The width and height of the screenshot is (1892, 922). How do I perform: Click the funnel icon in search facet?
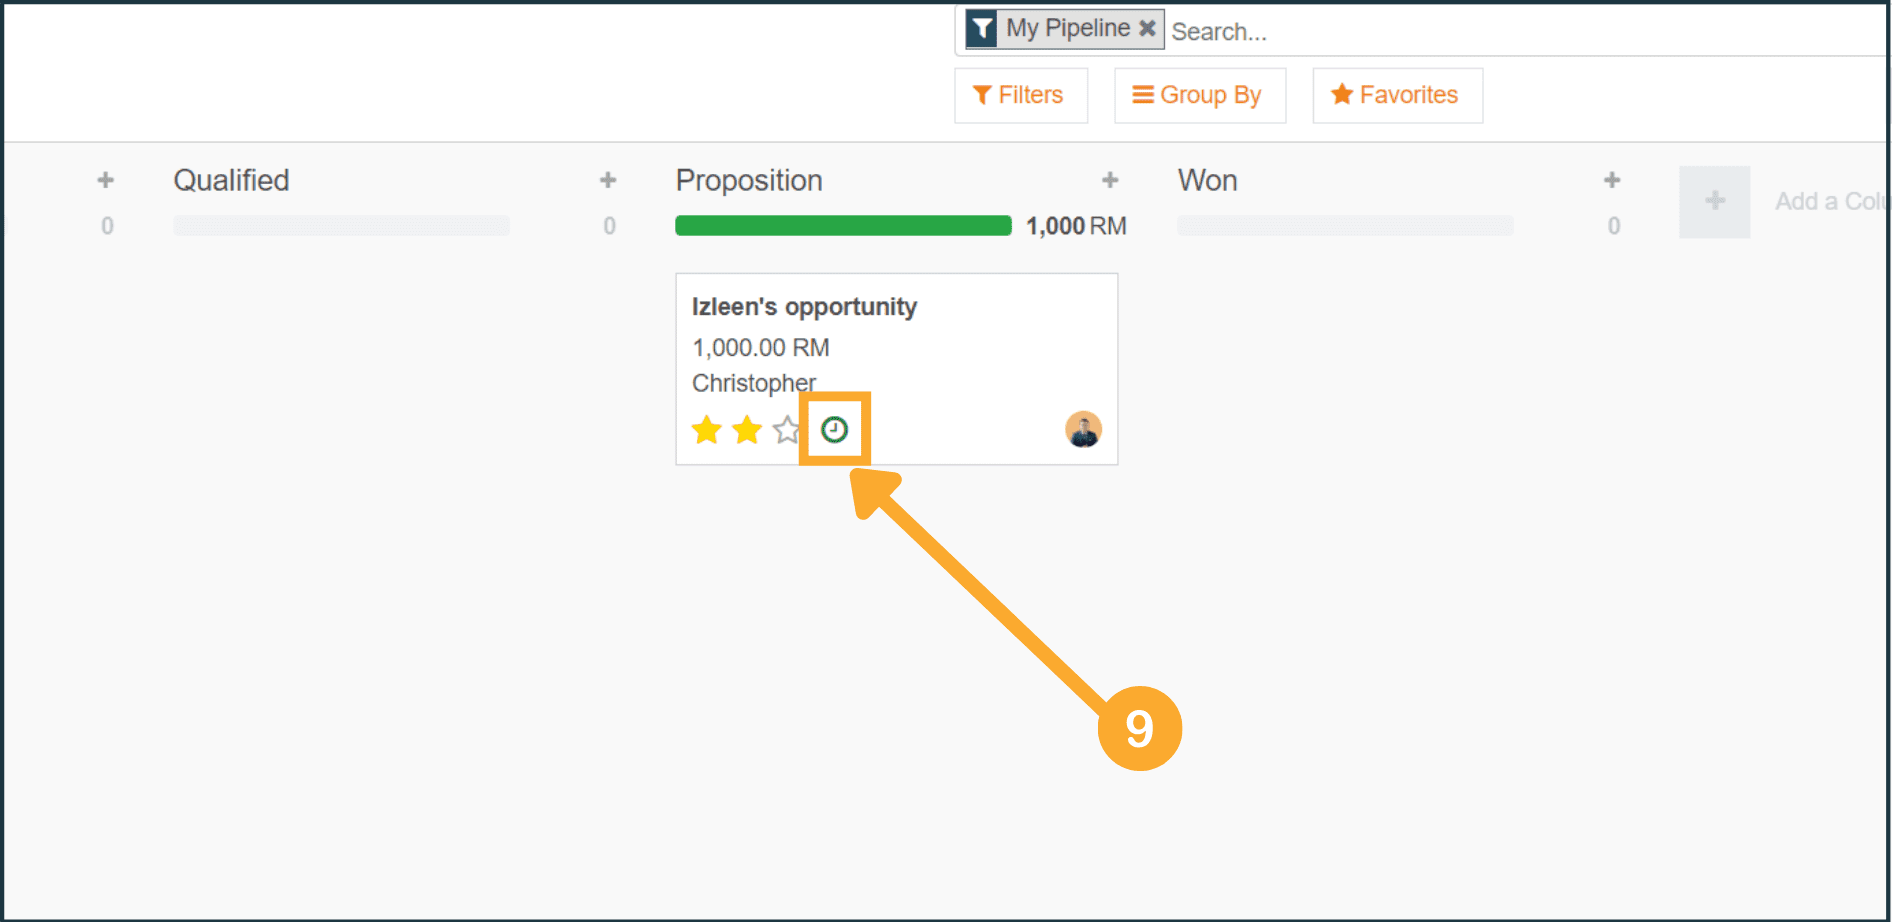[x=983, y=28]
